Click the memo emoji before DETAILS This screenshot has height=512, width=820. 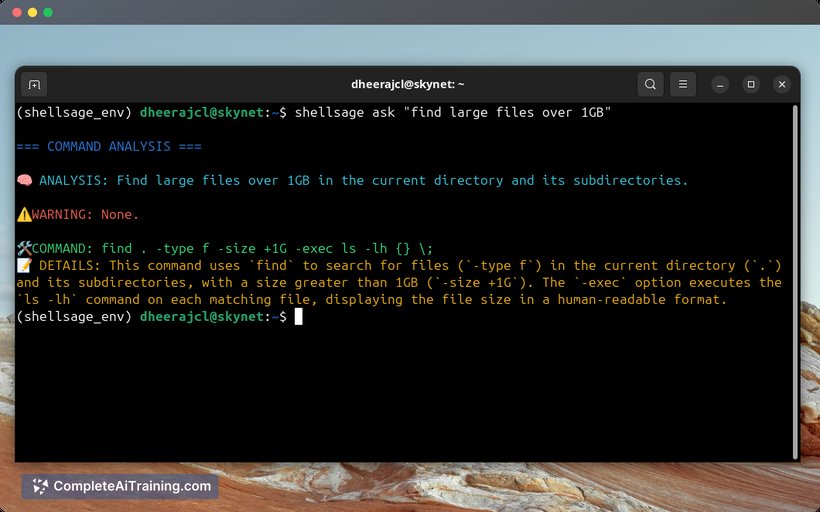tap(24, 265)
